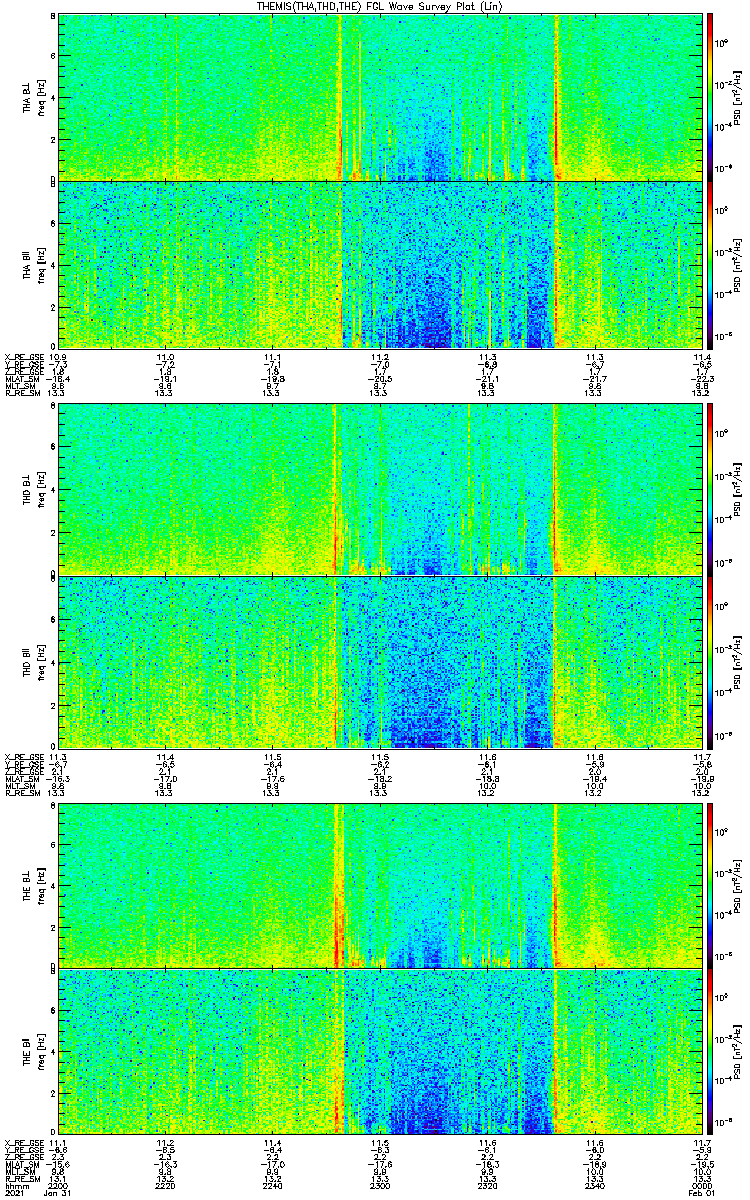Click 'R_RE_SM' row label under THA panels
The image size is (750, 1200).
[21, 394]
